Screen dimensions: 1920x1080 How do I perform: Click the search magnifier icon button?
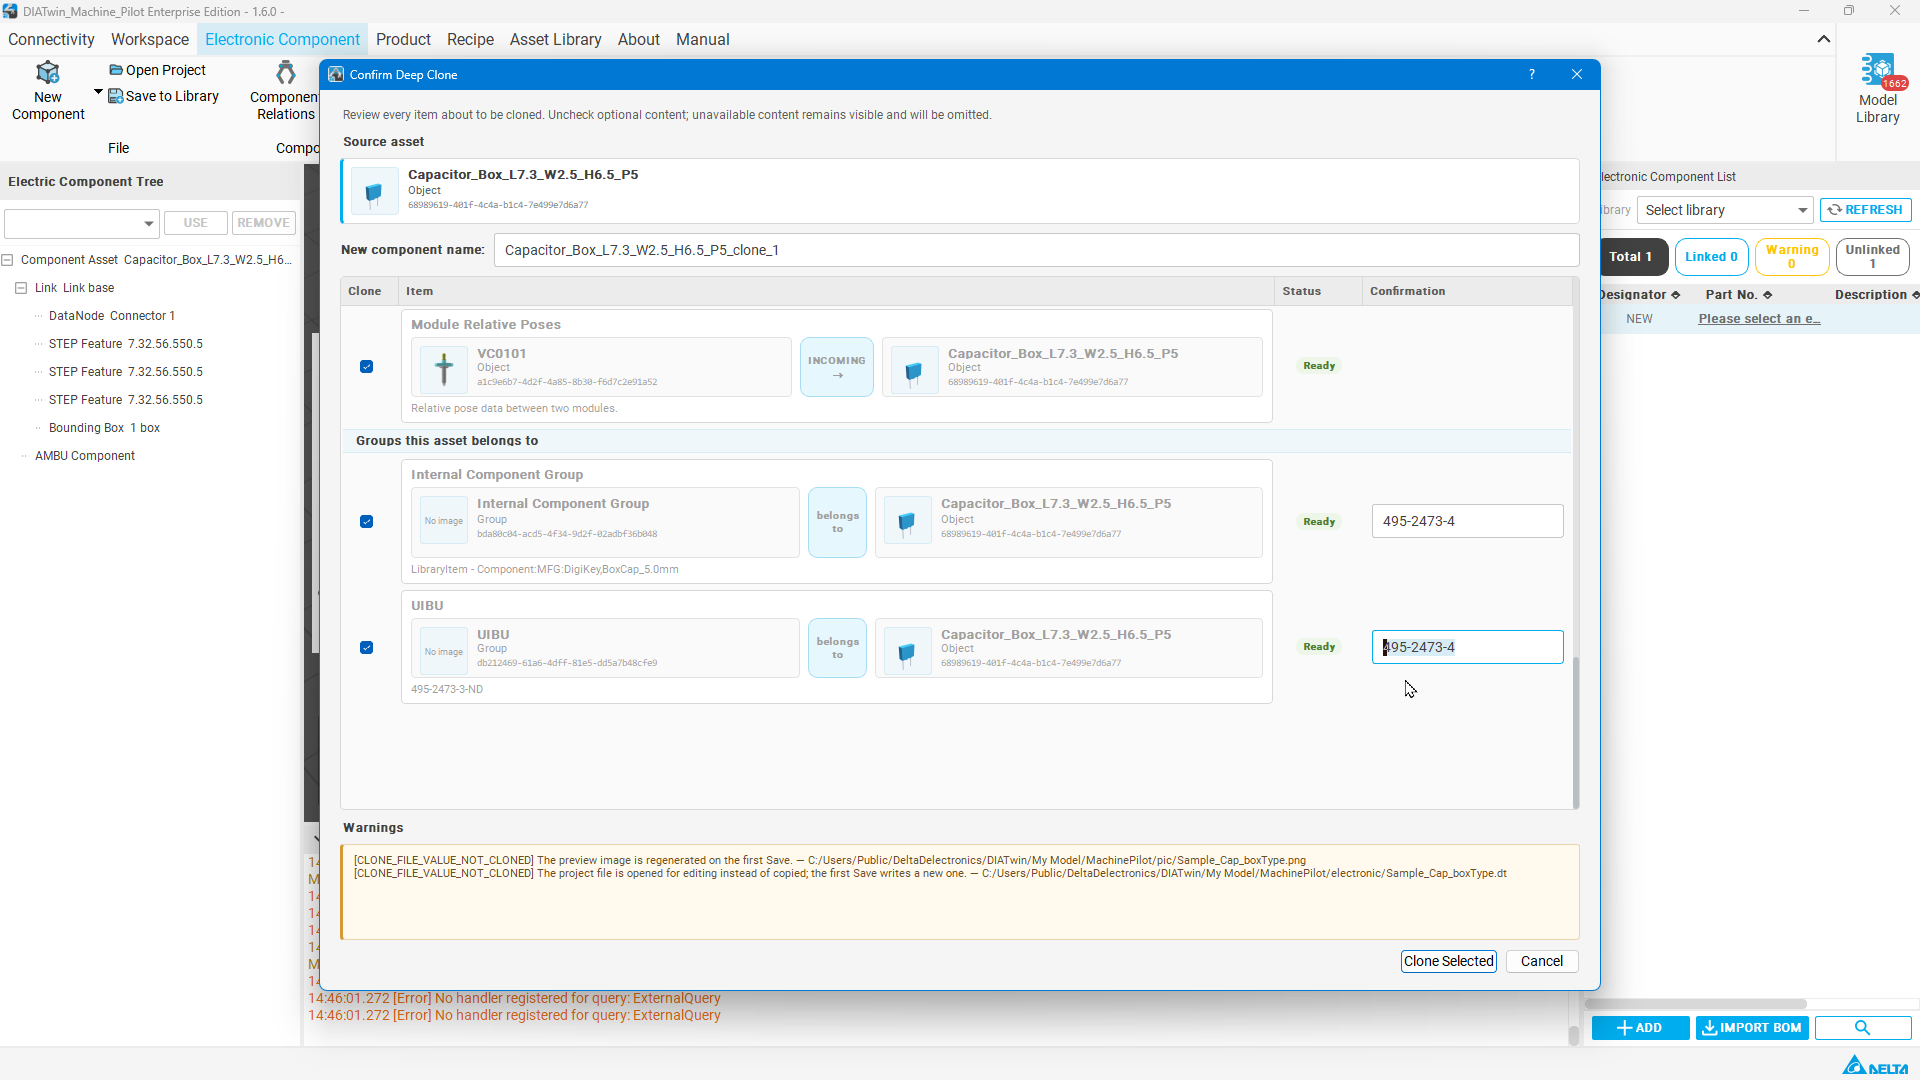tap(1862, 1028)
